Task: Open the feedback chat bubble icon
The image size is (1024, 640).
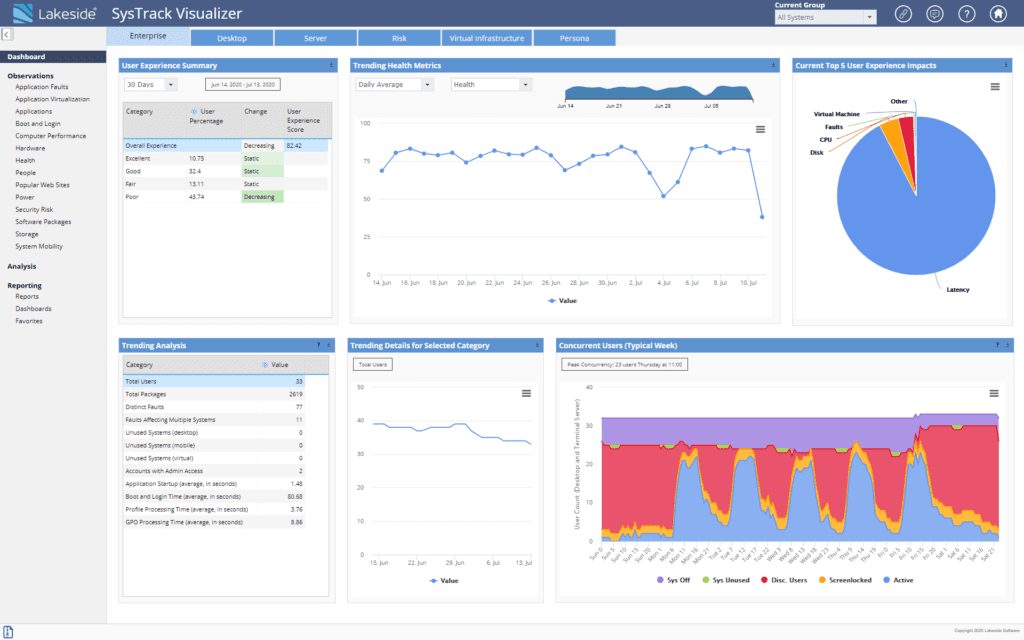Action: tap(935, 14)
